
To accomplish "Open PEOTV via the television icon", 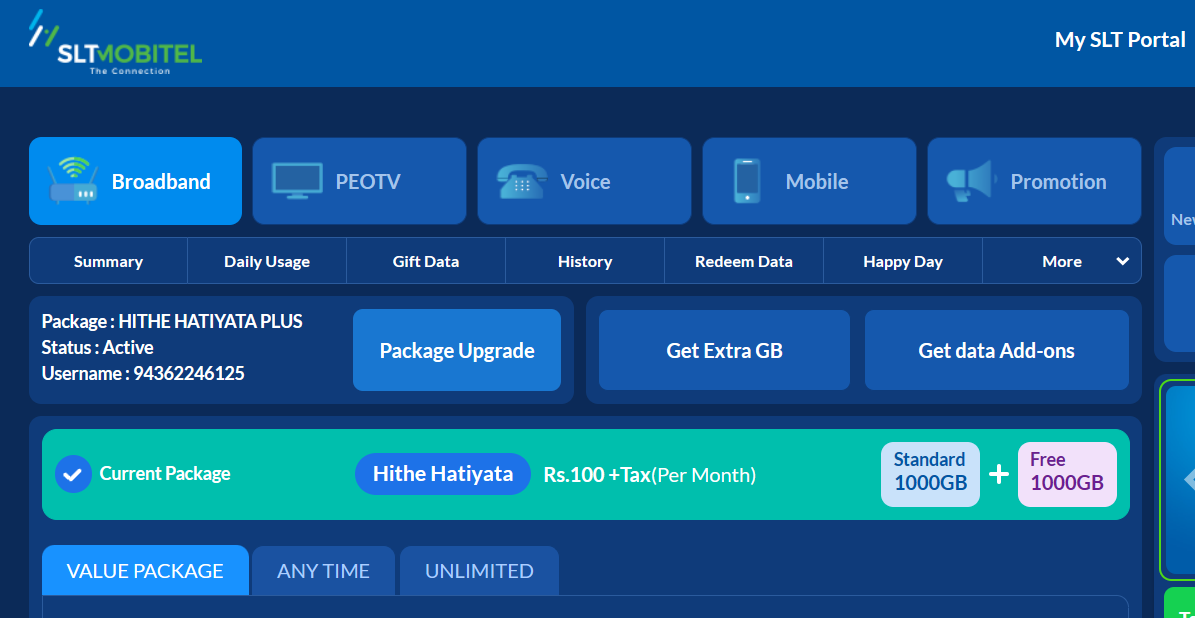I will (297, 181).
